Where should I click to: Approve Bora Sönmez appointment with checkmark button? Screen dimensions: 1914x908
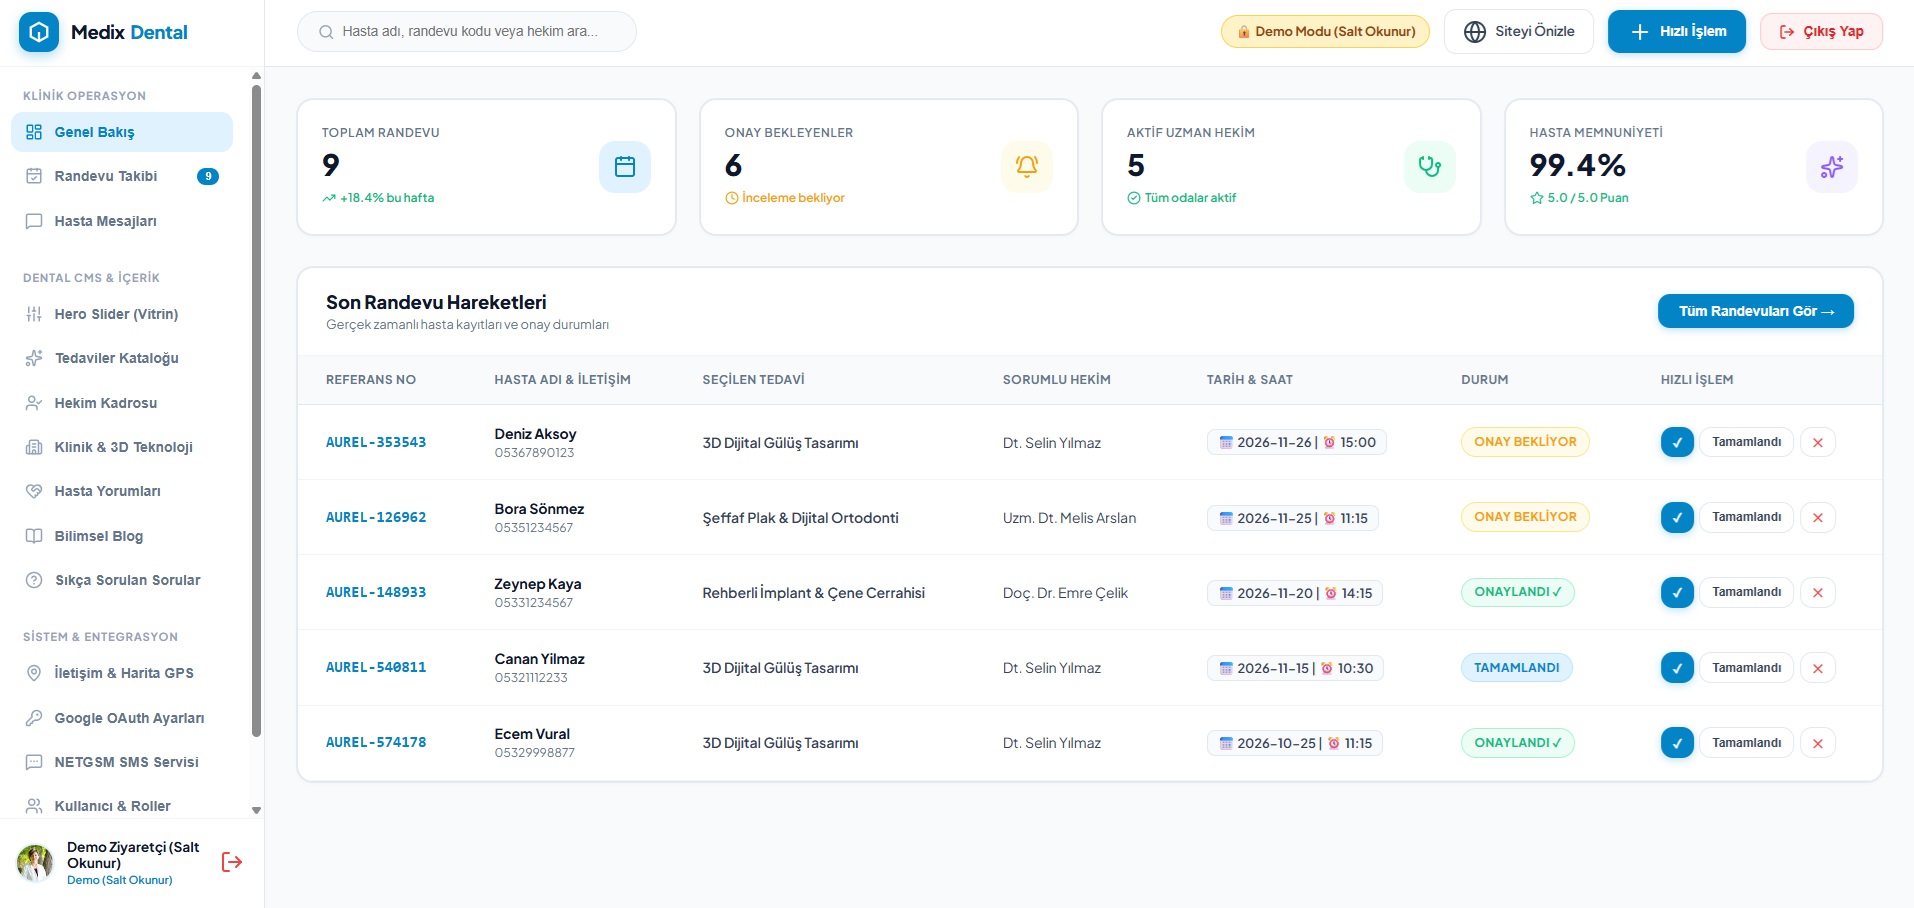click(x=1677, y=517)
